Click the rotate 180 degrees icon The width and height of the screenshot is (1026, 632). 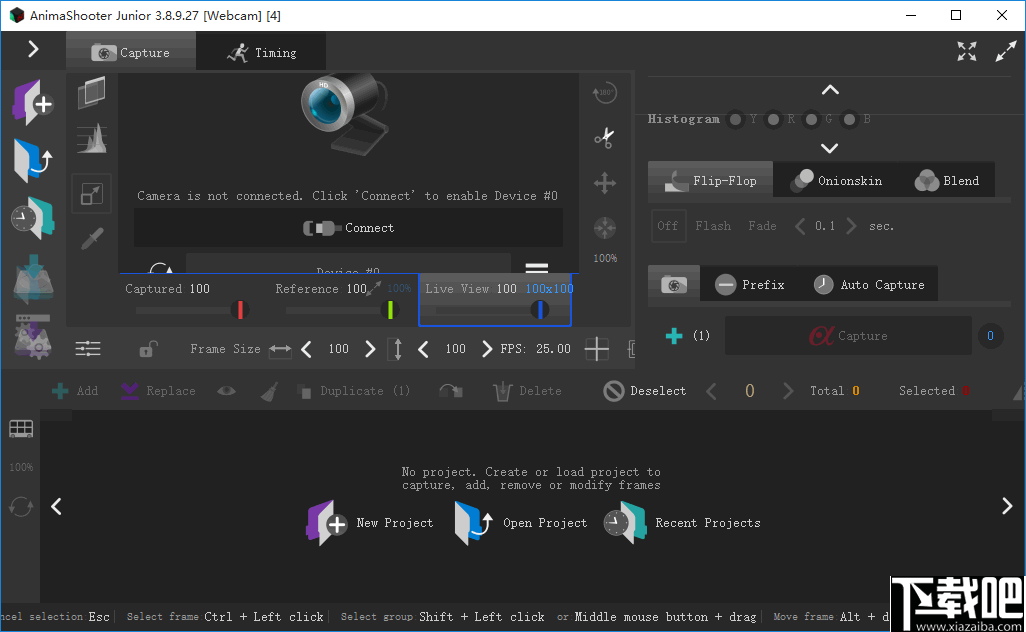pyautogui.click(x=605, y=93)
